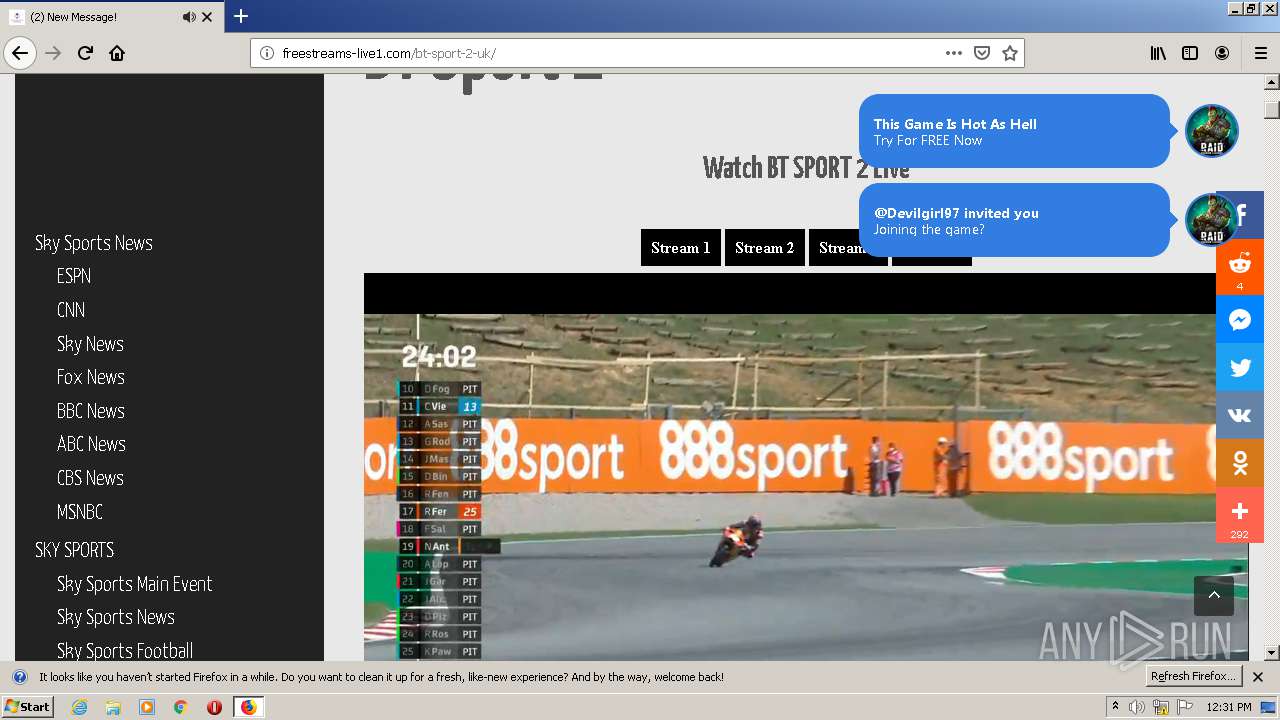Open CBS News channel link
The height and width of the screenshot is (720, 1280).
[90, 478]
